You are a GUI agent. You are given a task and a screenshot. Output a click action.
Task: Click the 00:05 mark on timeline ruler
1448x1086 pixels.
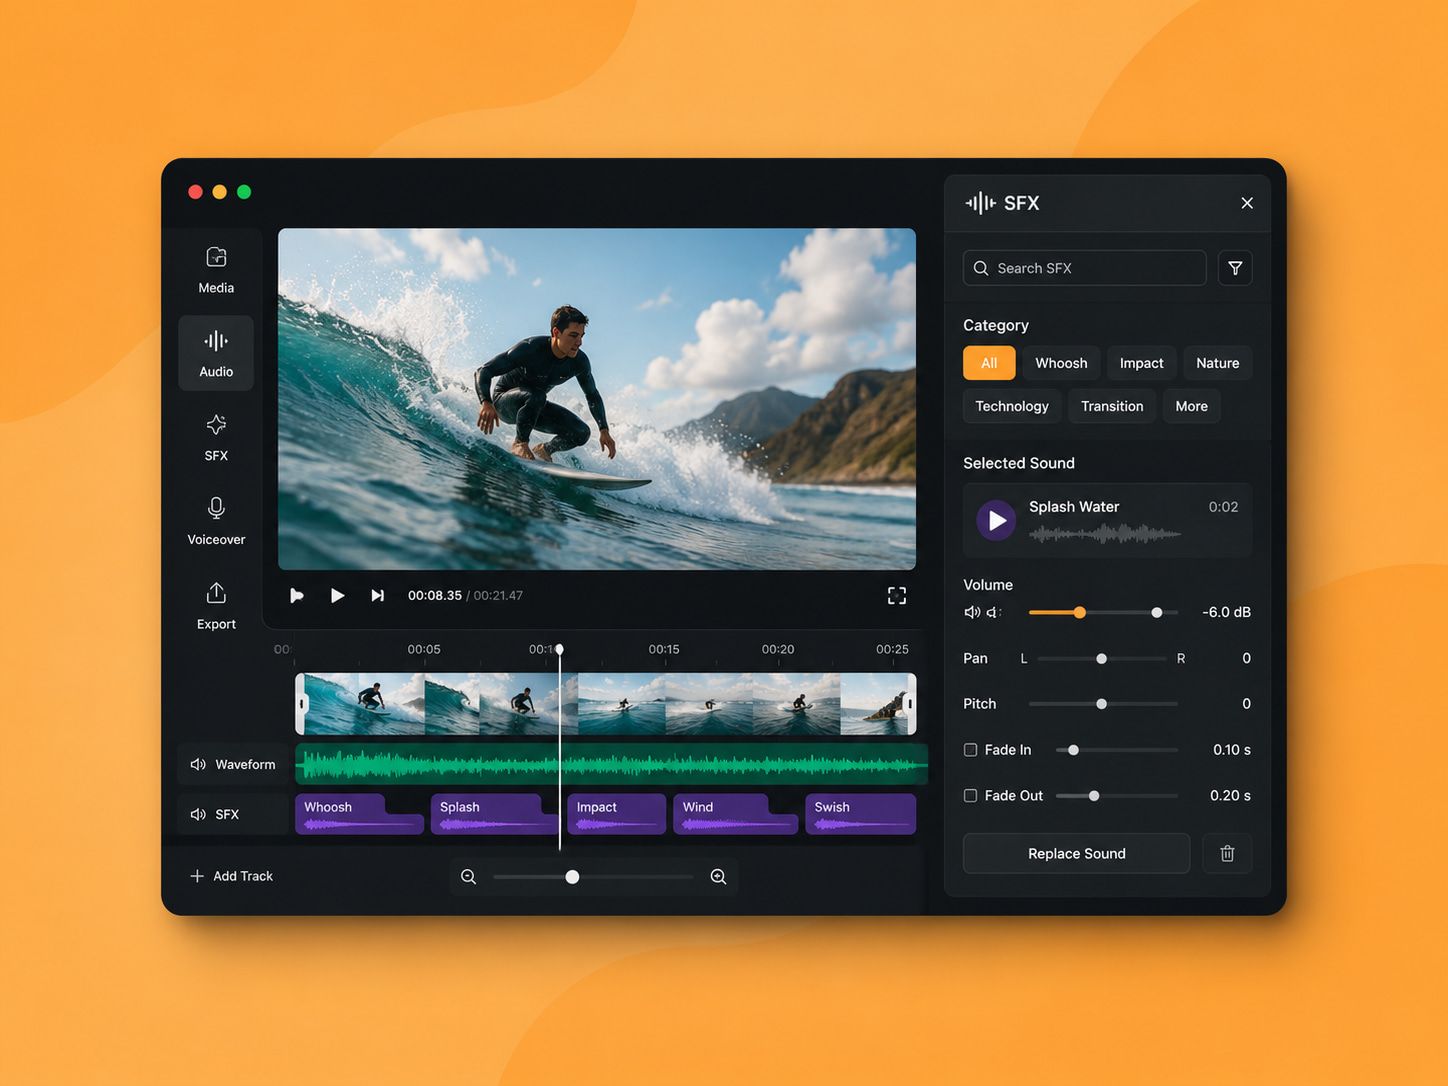pos(424,649)
